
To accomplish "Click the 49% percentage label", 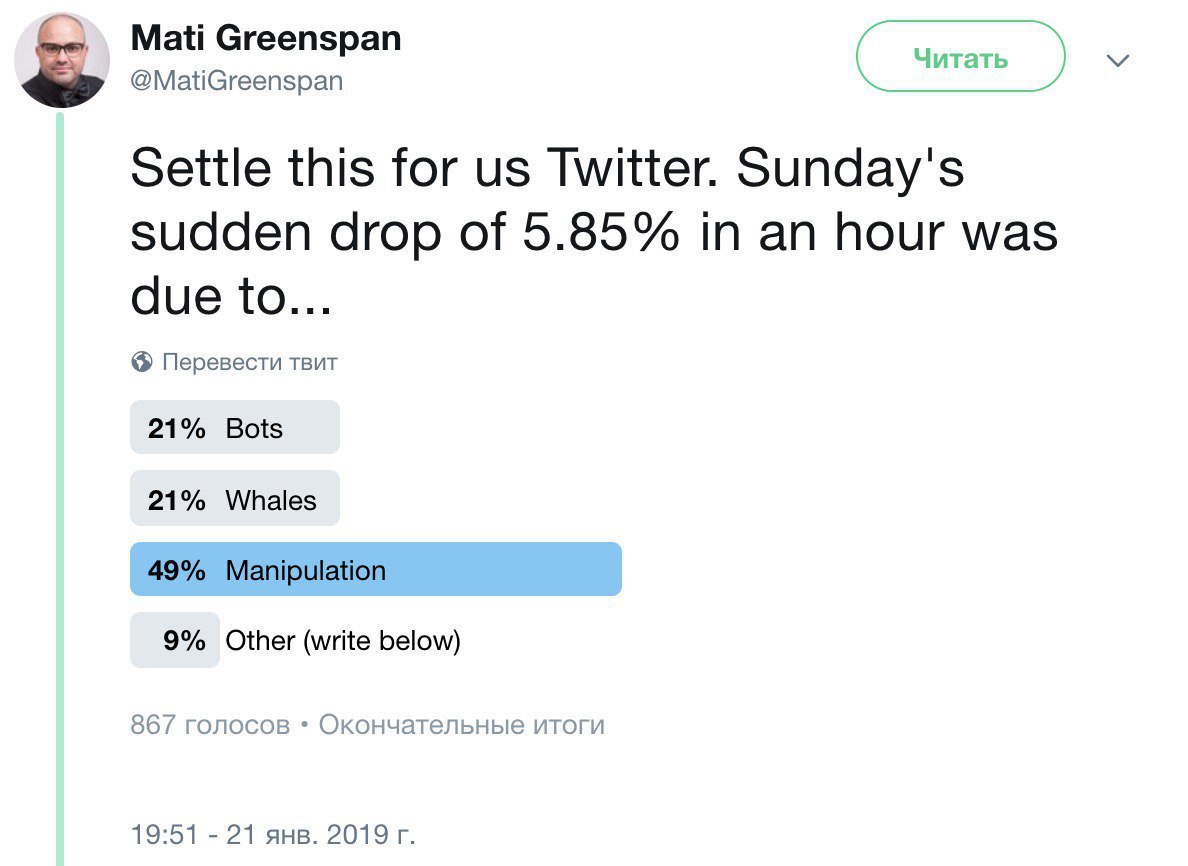I will (x=177, y=570).
